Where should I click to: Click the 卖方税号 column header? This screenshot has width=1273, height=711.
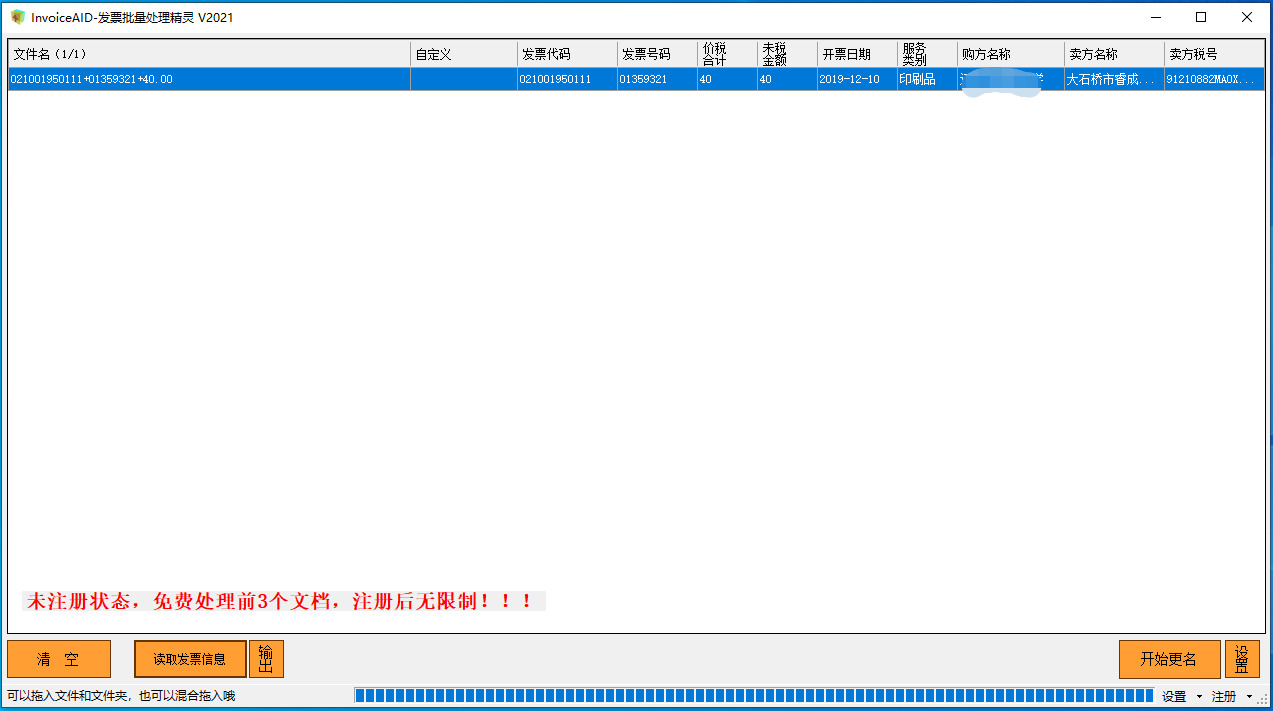[1214, 54]
